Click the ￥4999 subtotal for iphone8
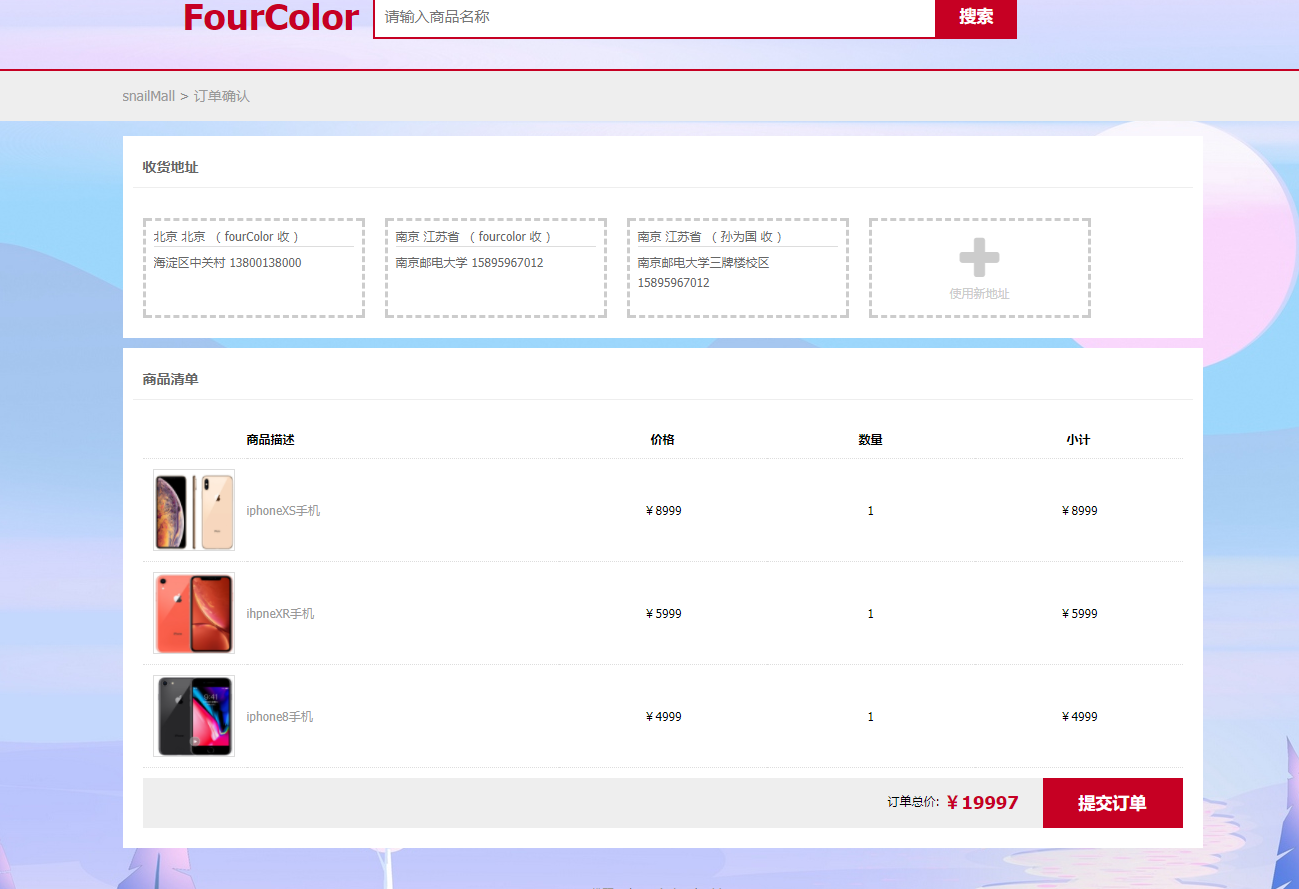Viewport: 1299px width, 889px height. point(1079,717)
